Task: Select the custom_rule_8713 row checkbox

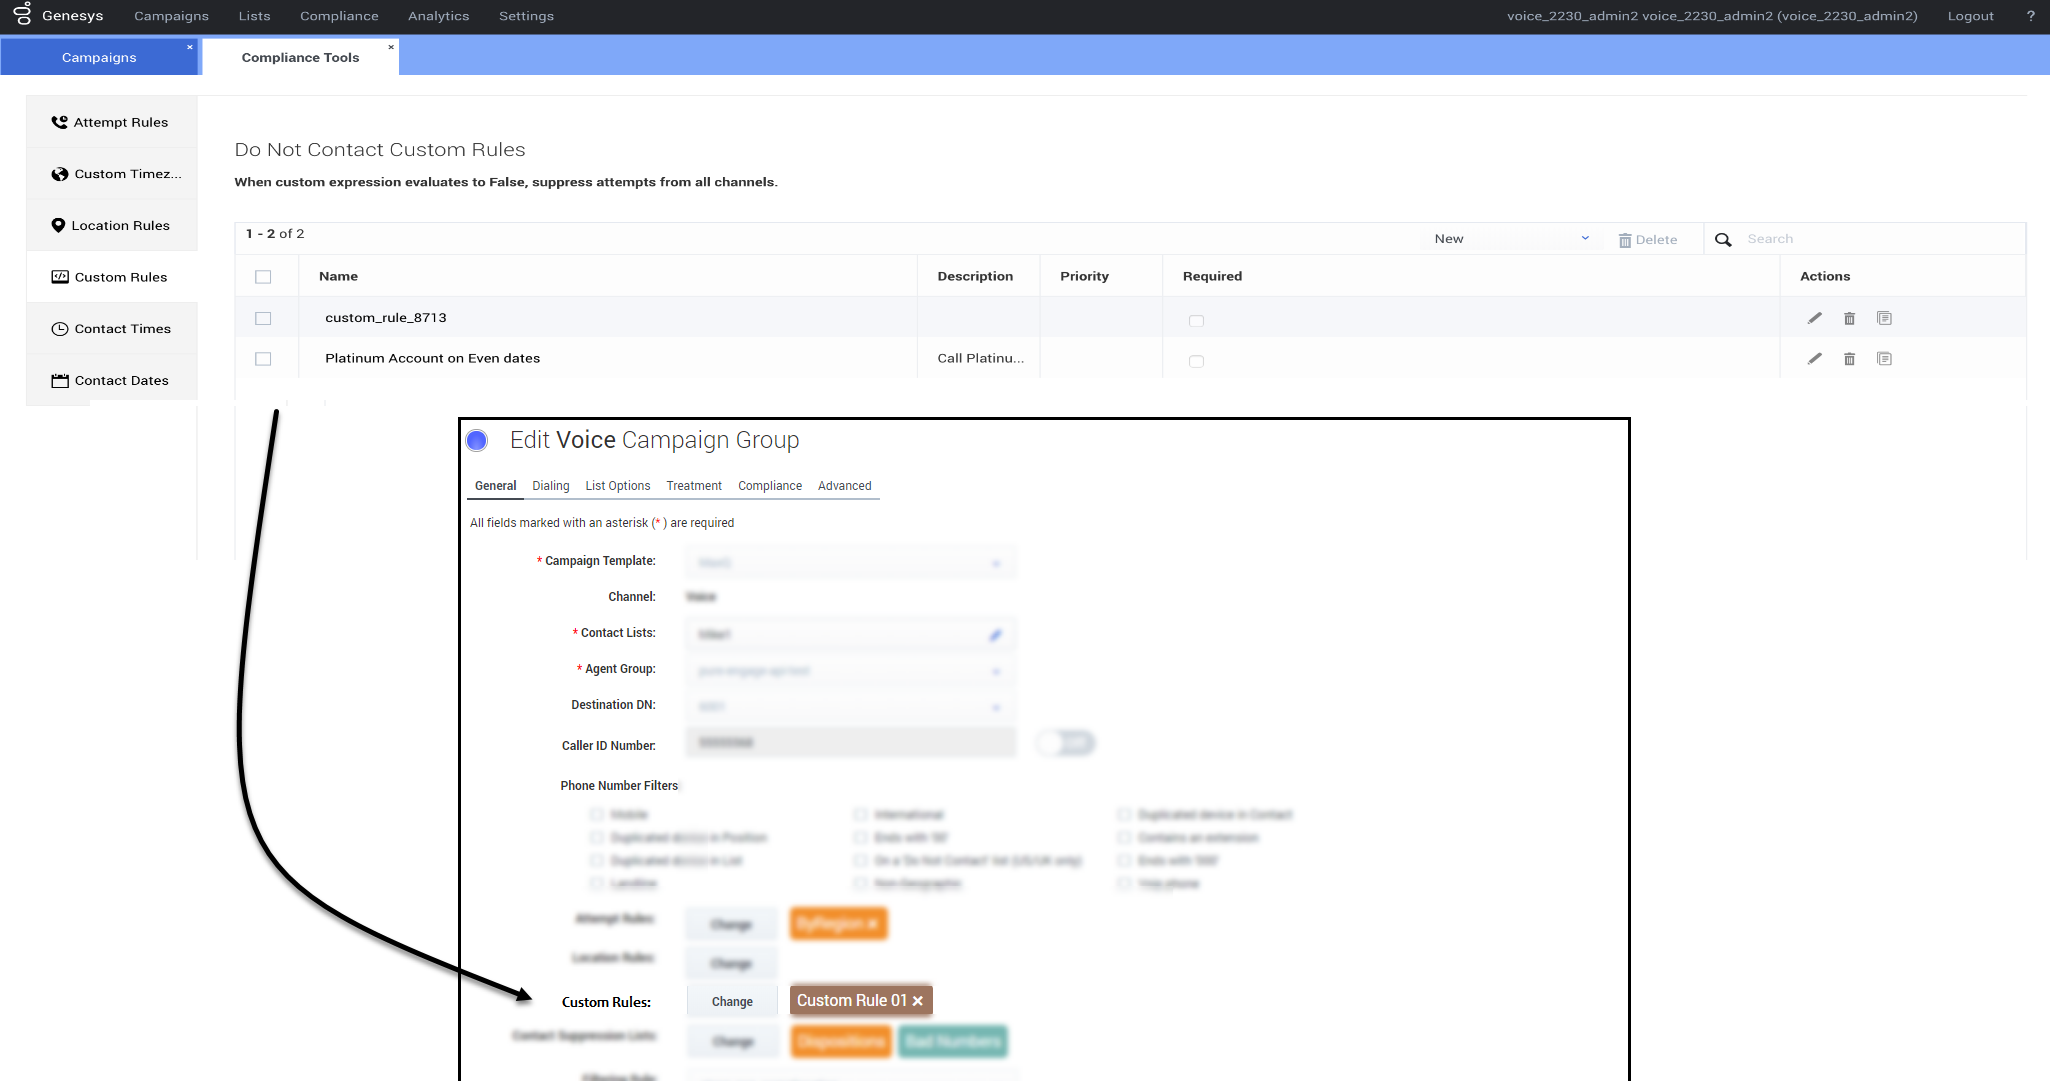Action: tap(263, 318)
